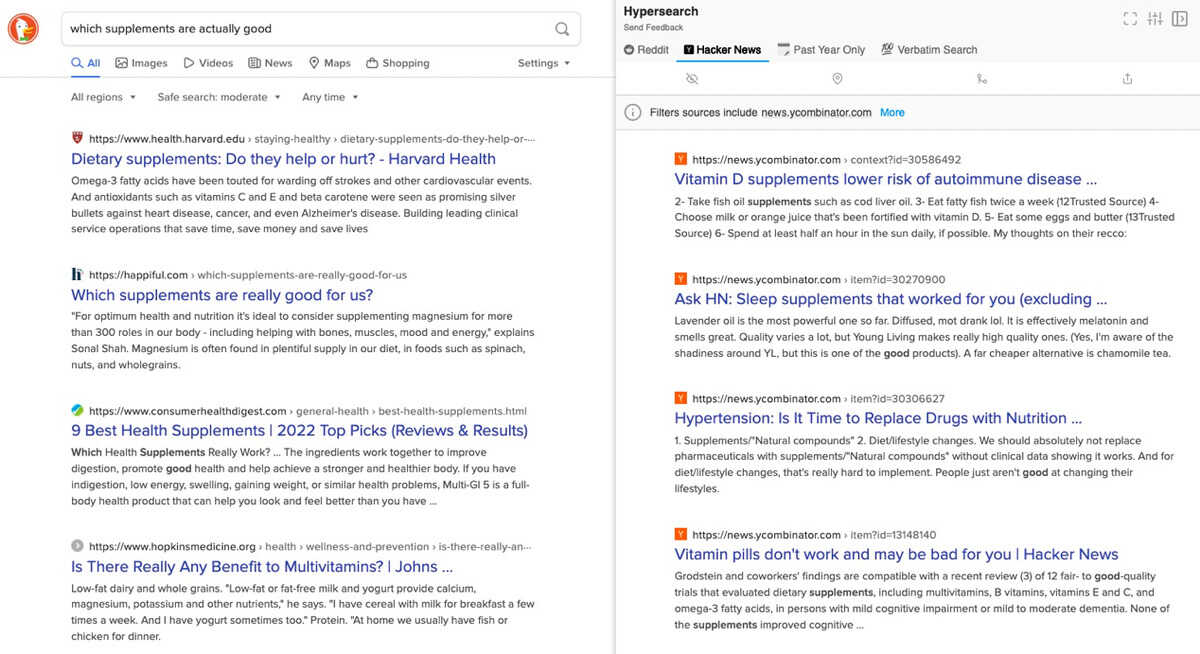Open the News tab
Viewport: 1200px width, 654px height.
click(271, 63)
